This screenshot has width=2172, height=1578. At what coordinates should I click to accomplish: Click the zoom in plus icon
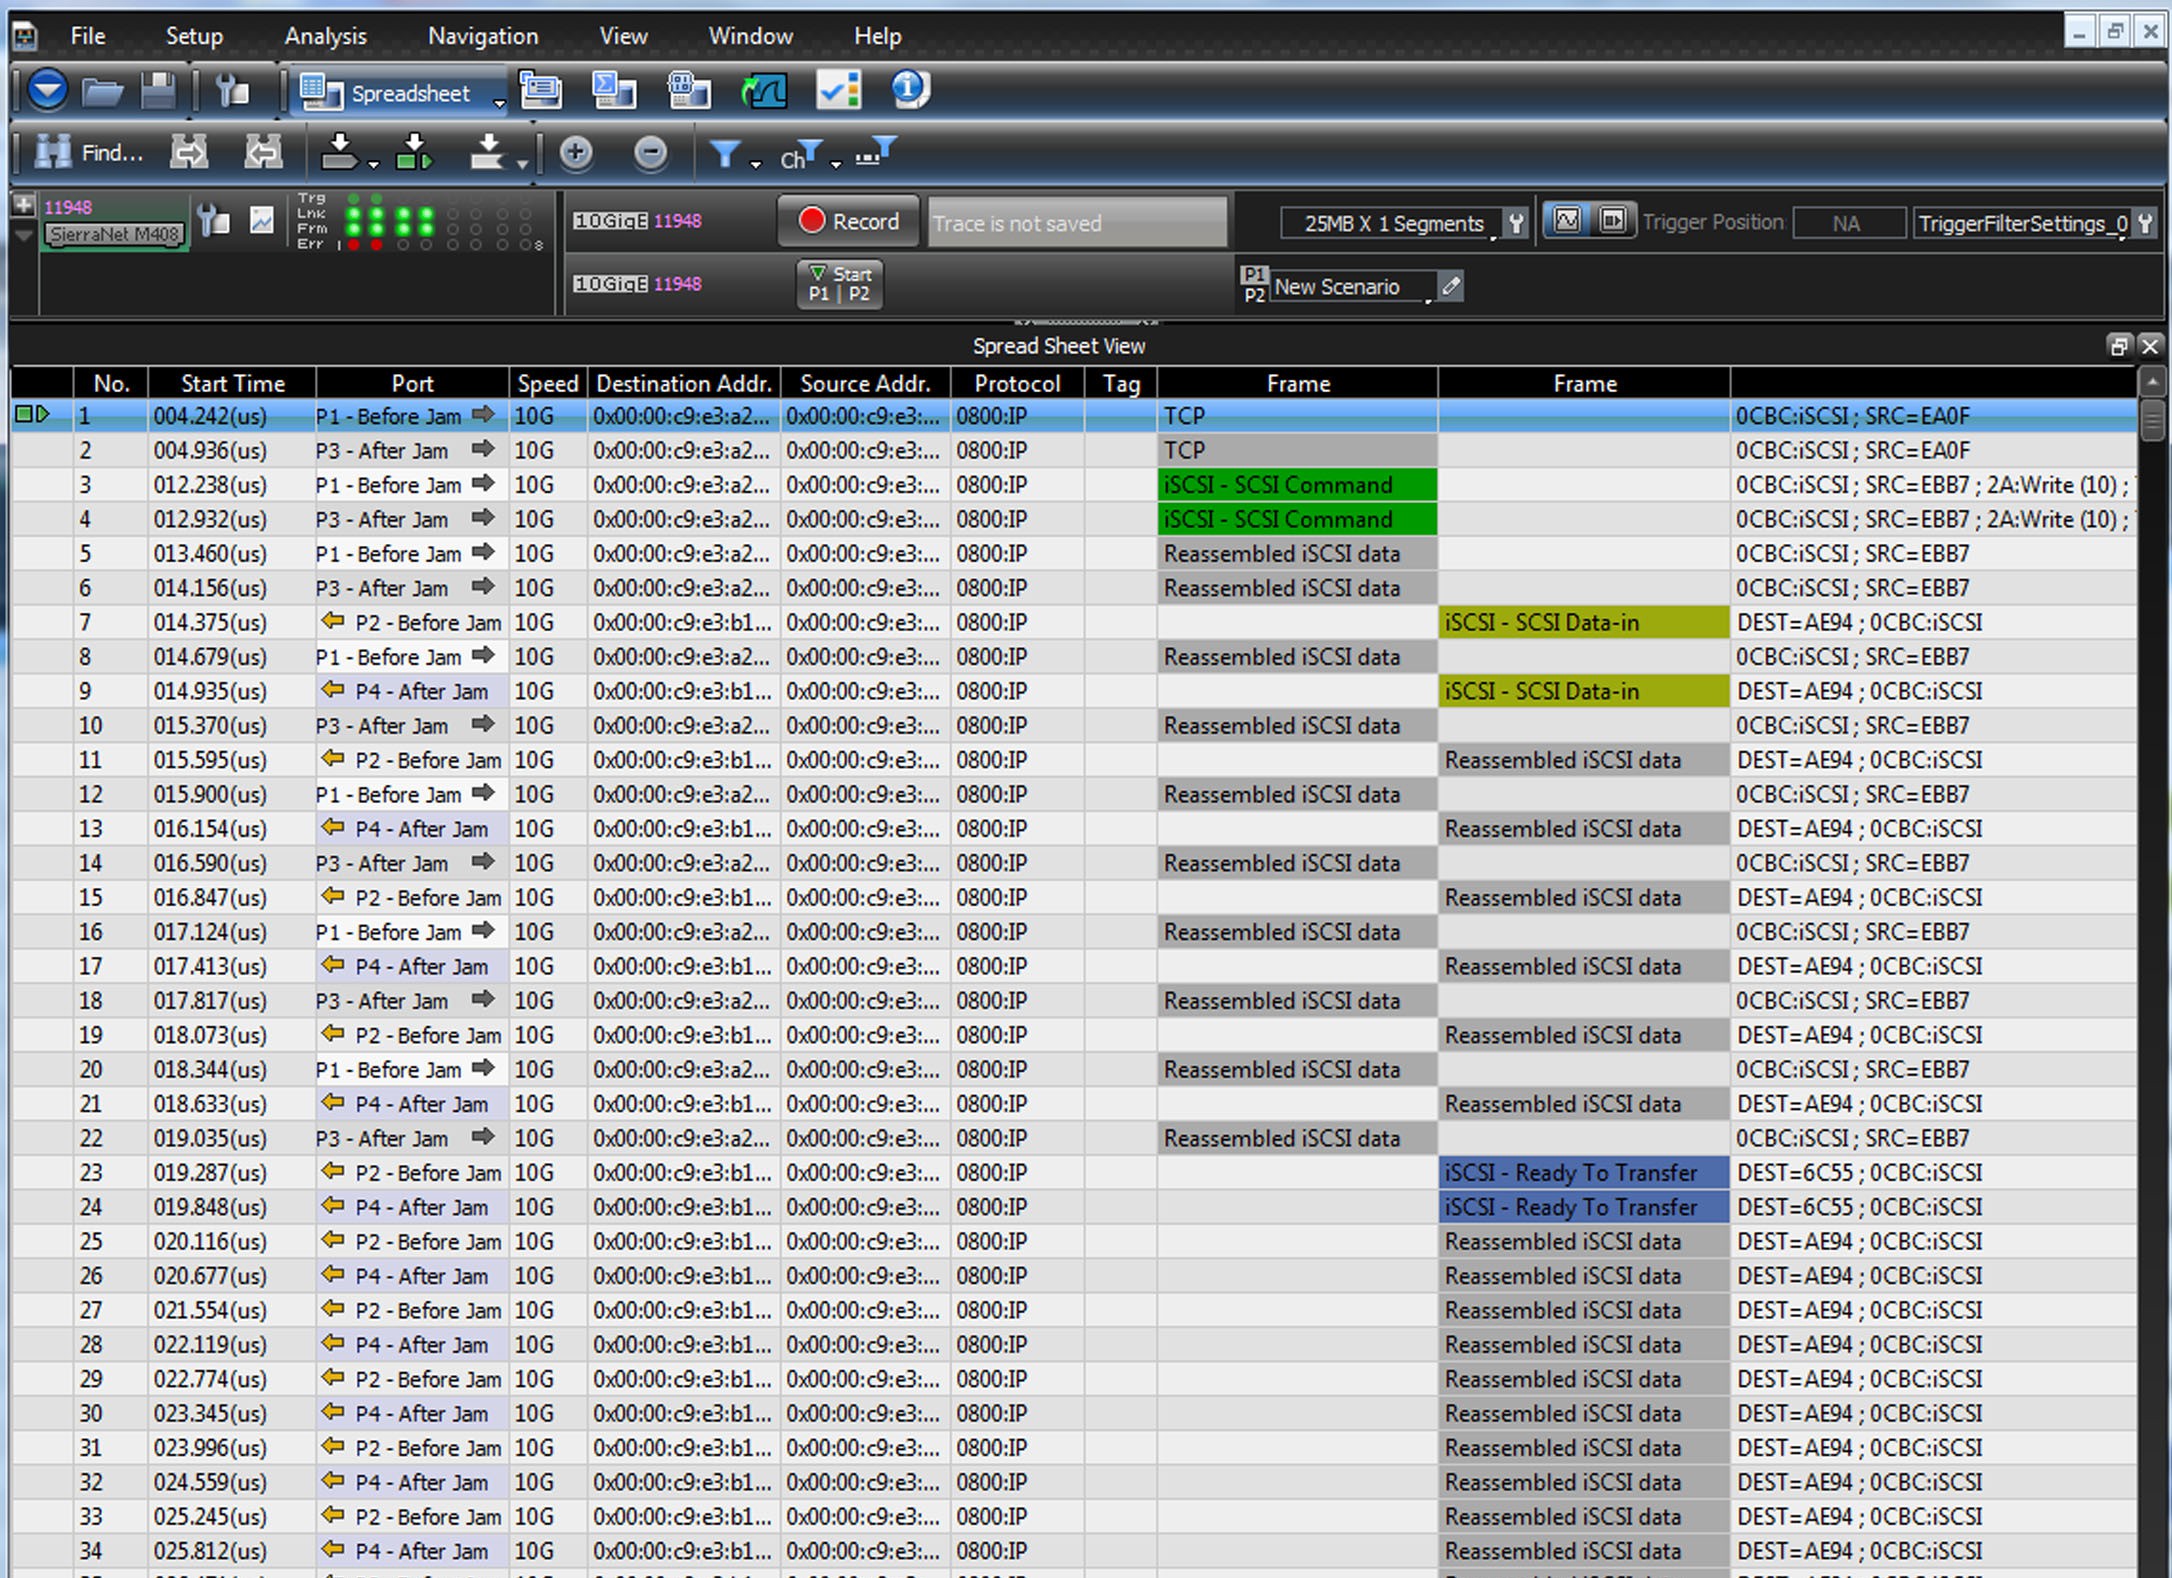coord(576,153)
